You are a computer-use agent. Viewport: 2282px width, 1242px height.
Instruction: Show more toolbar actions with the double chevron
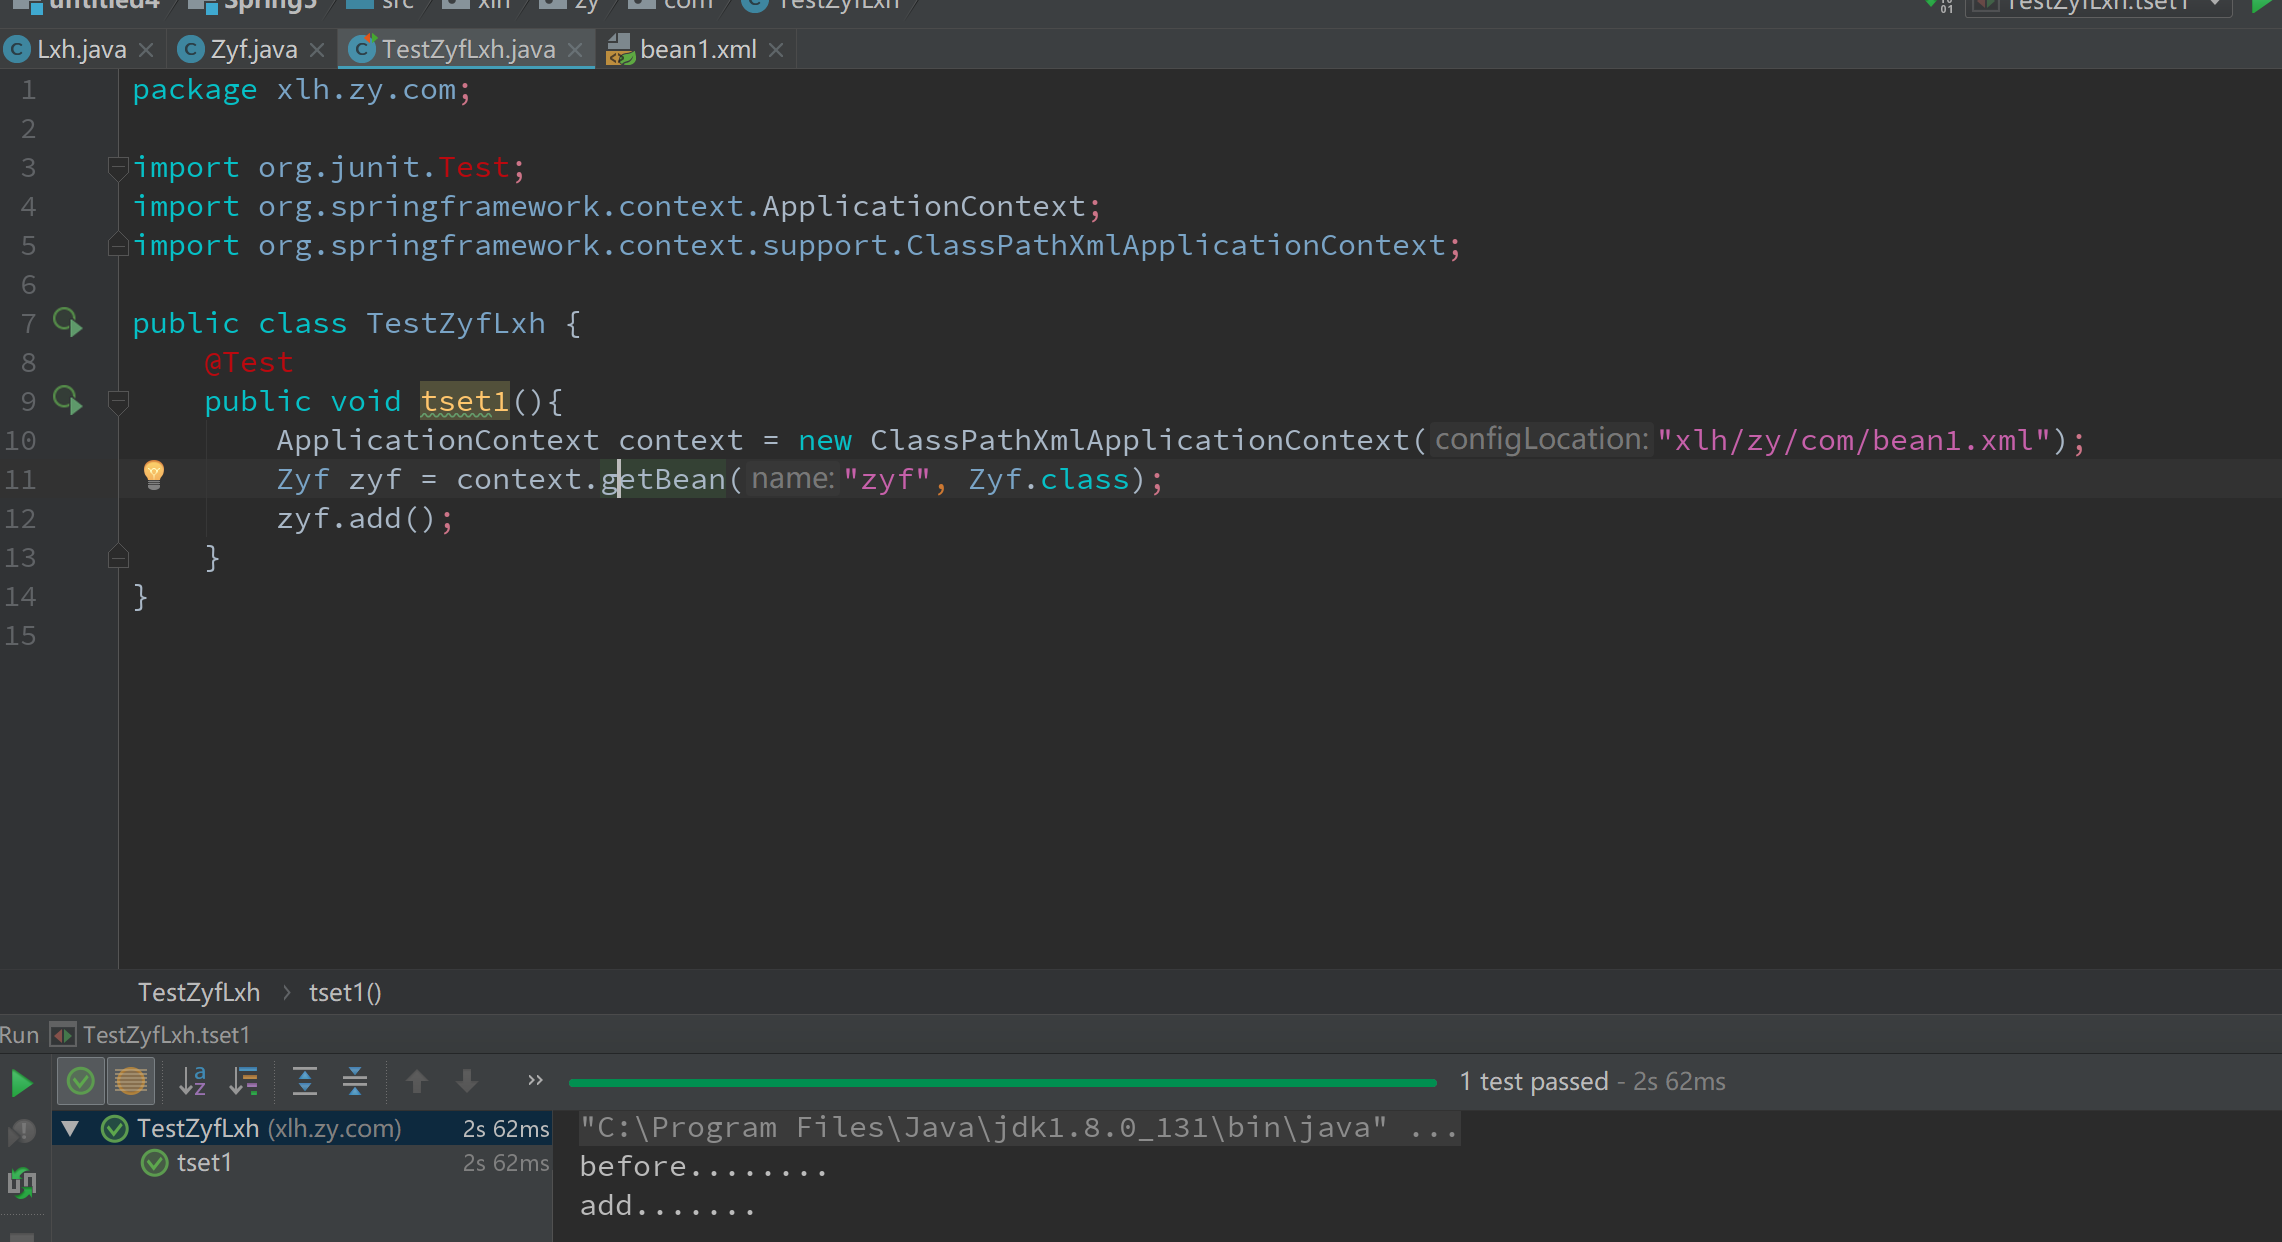point(535,1080)
